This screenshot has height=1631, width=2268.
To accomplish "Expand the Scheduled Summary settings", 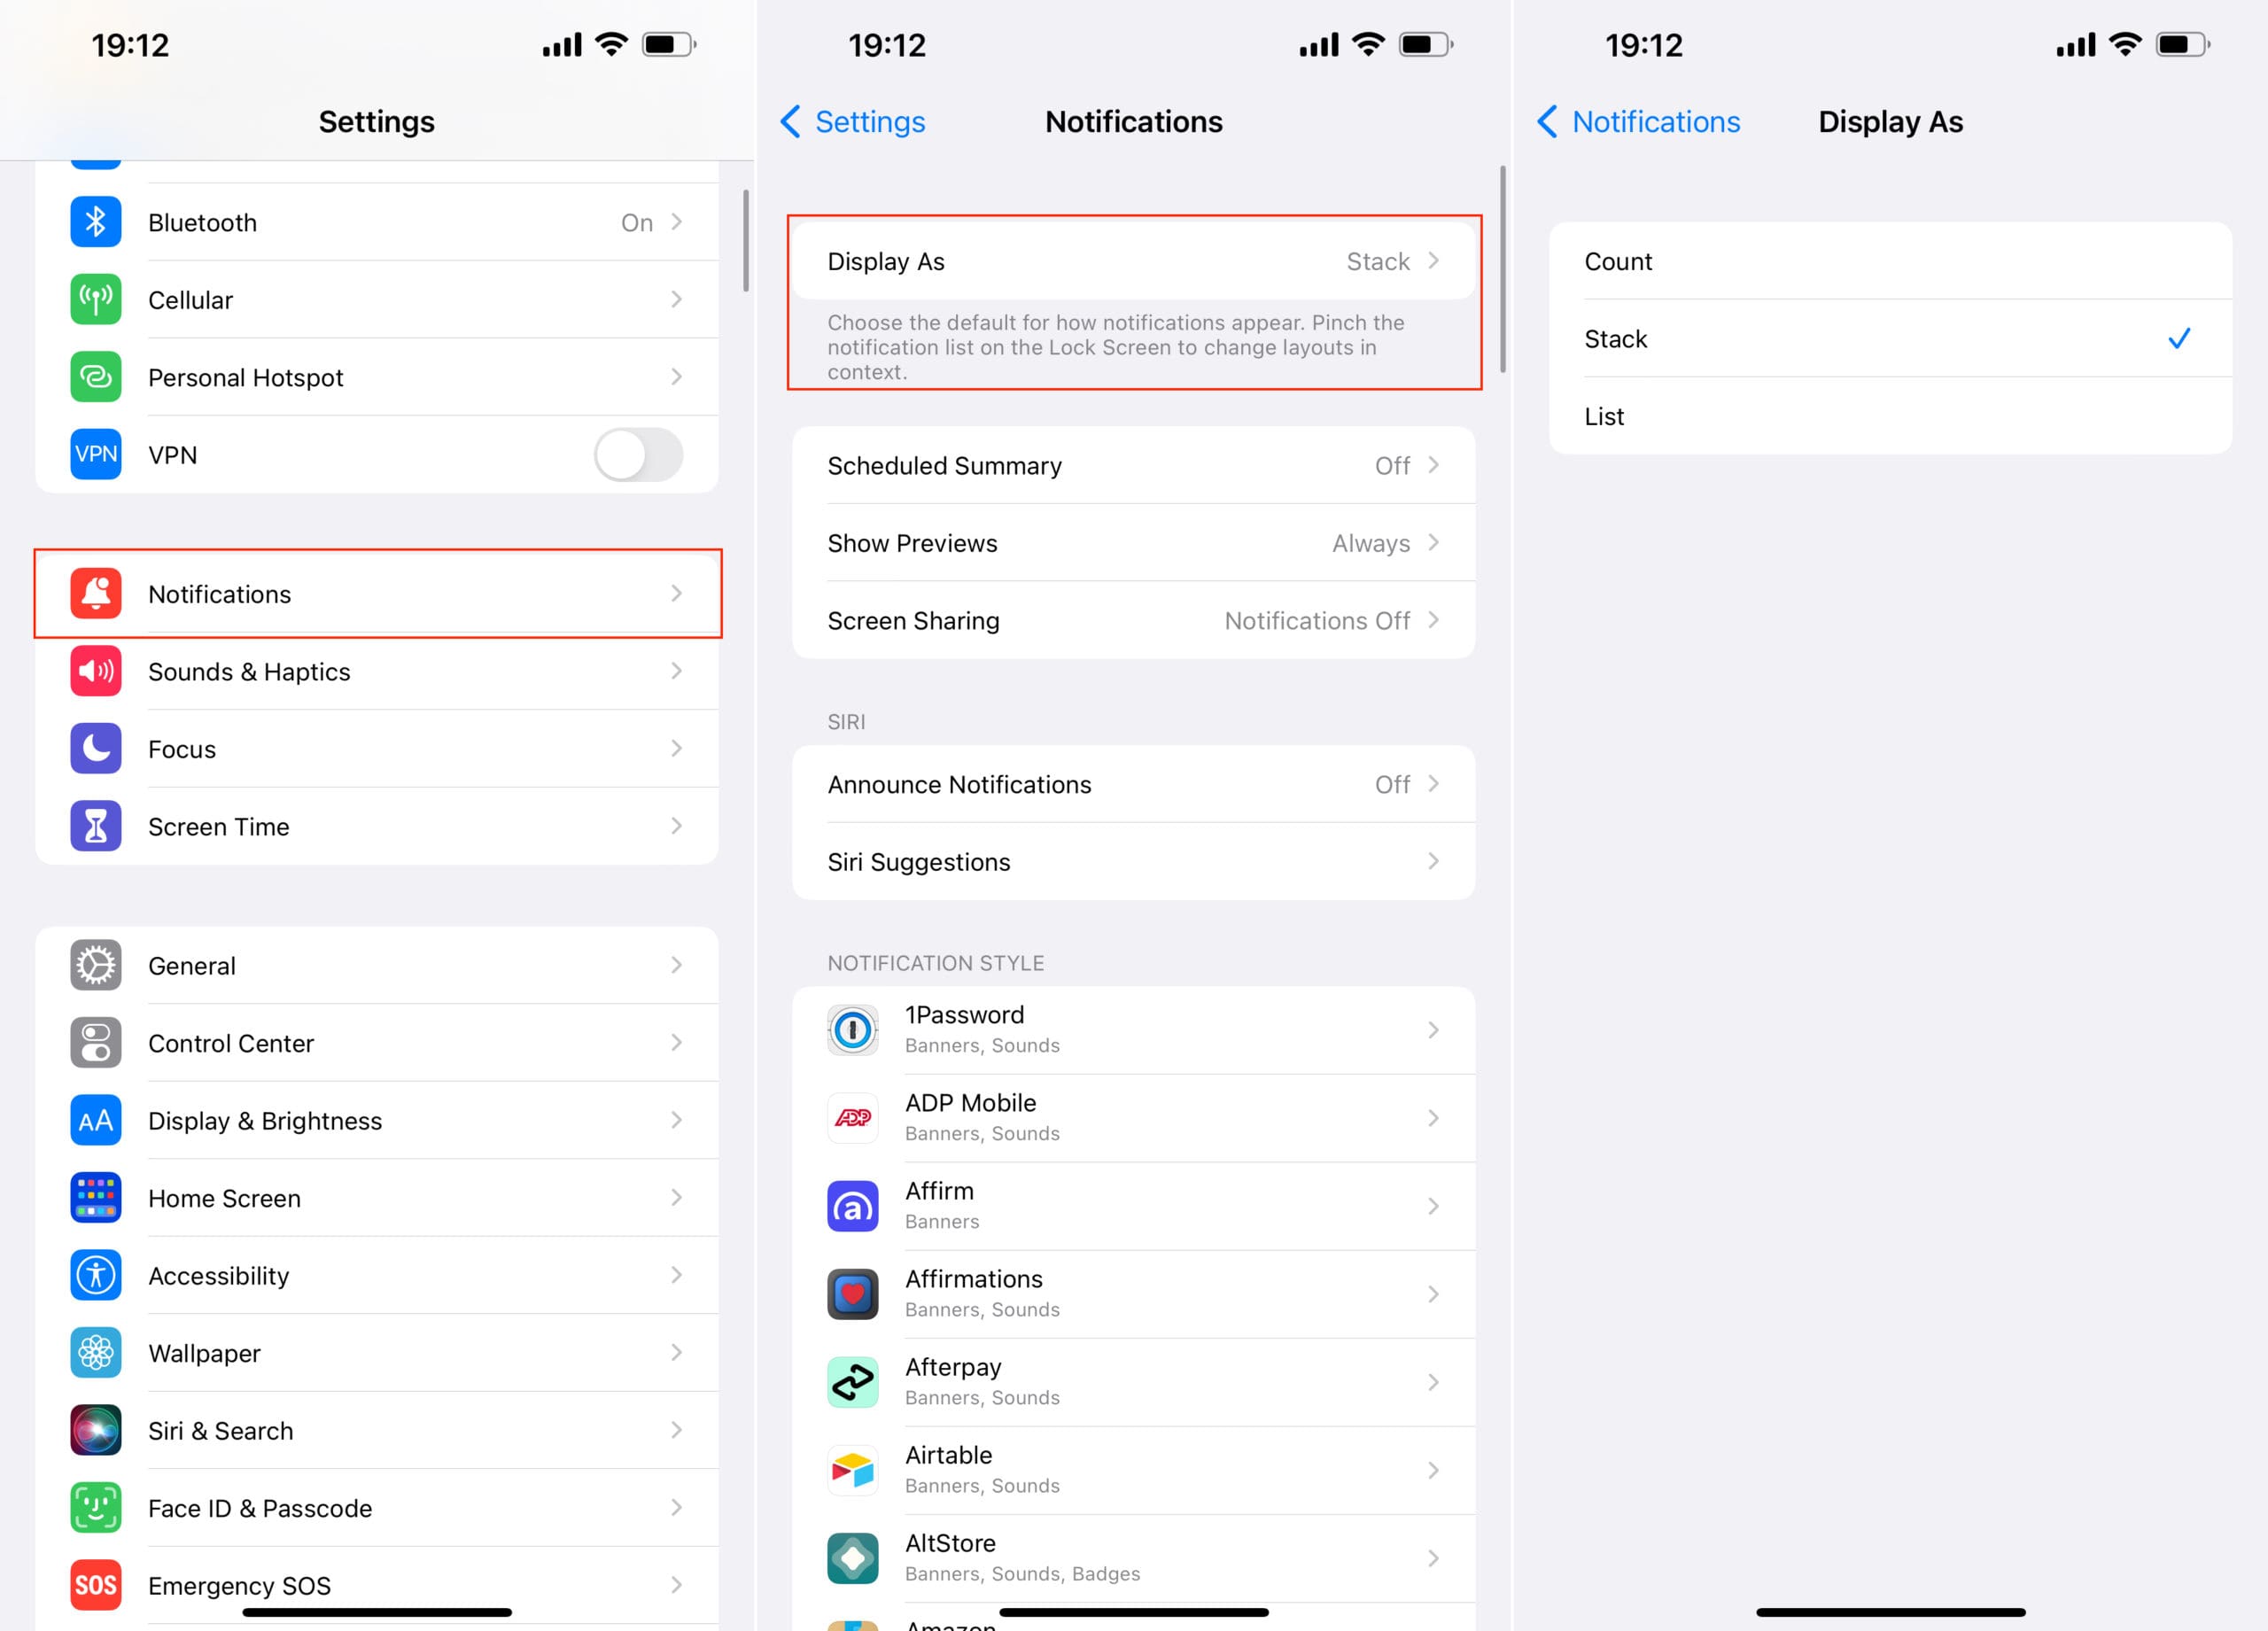I will coord(1134,463).
